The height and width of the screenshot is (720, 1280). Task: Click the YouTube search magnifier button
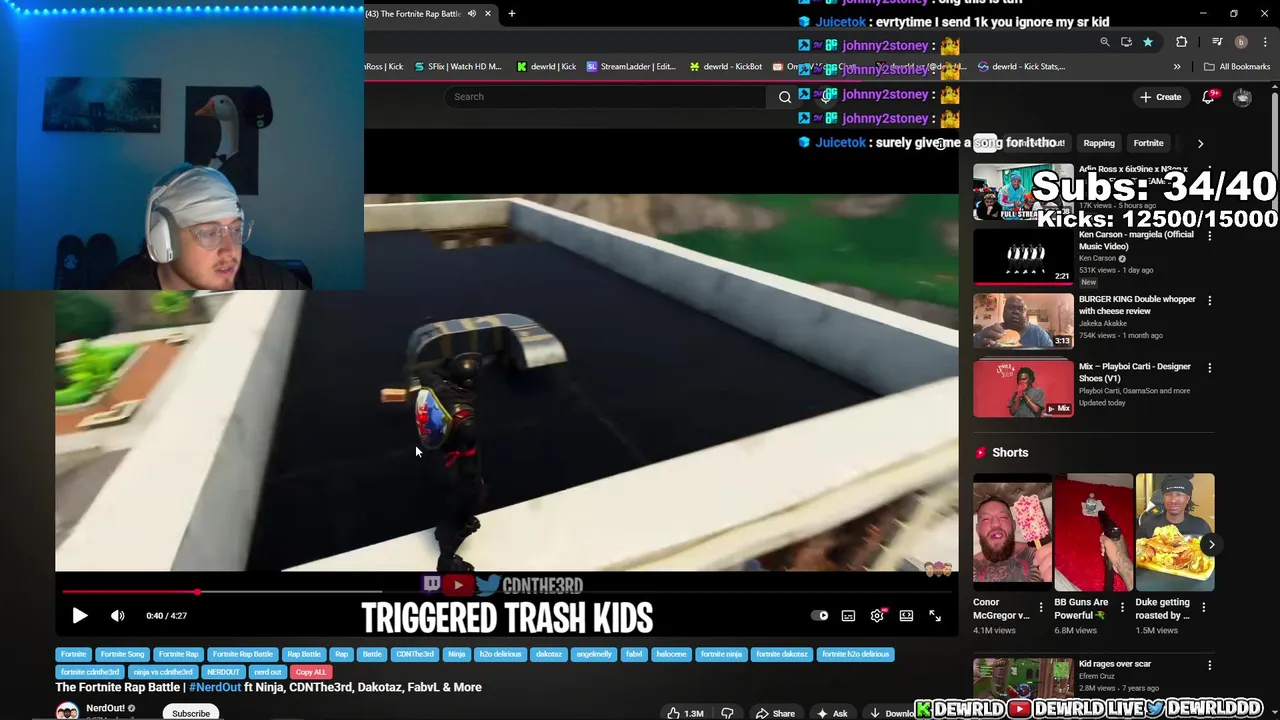[x=785, y=97]
